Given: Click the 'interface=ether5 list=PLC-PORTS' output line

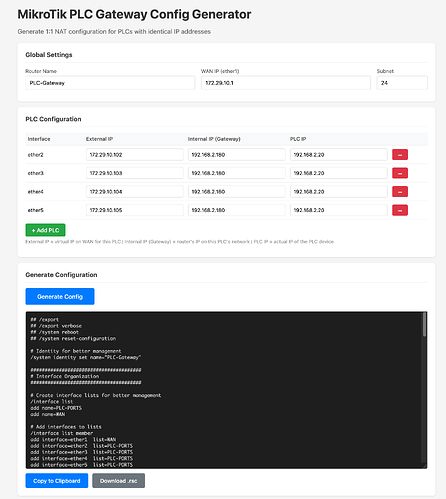Looking at the screenshot, I should [82, 465].
